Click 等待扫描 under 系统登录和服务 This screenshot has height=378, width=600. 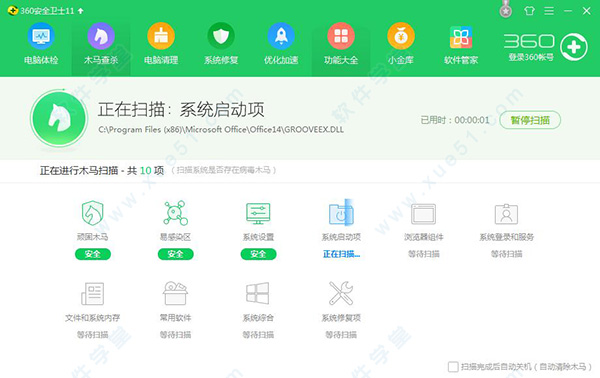[x=506, y=254]
